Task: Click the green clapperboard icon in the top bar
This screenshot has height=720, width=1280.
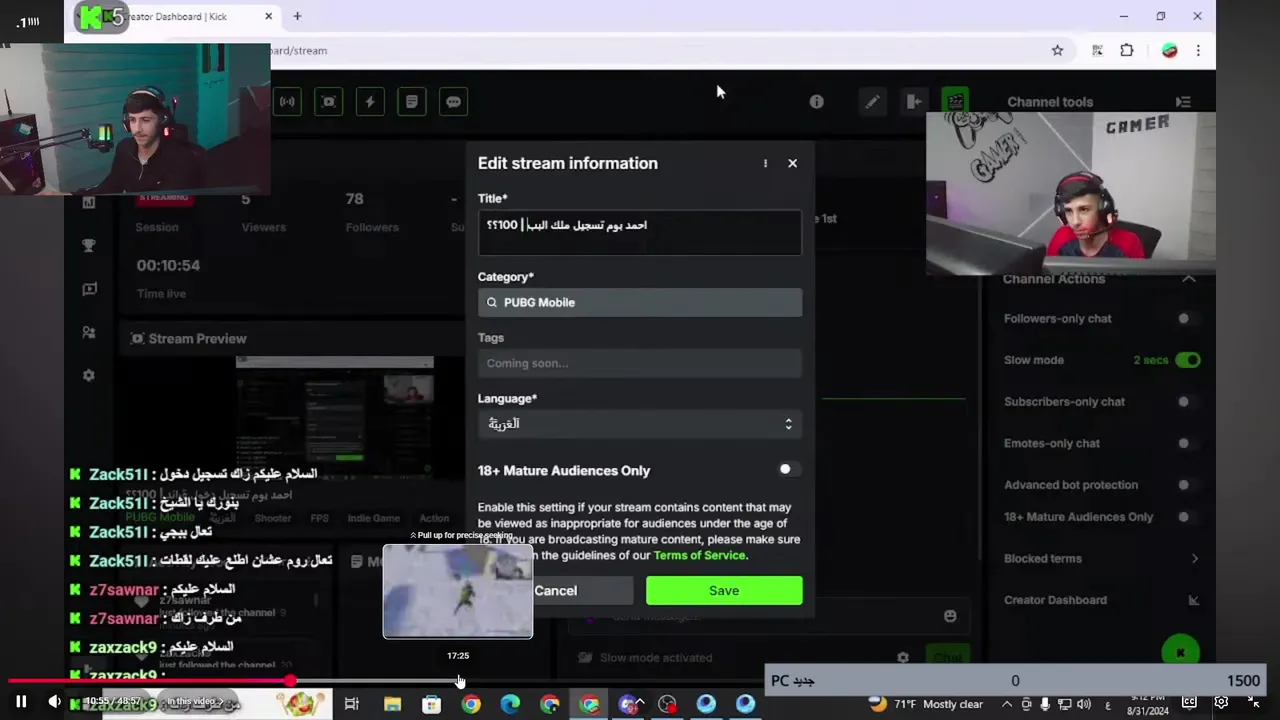Action: pos(955,101)
